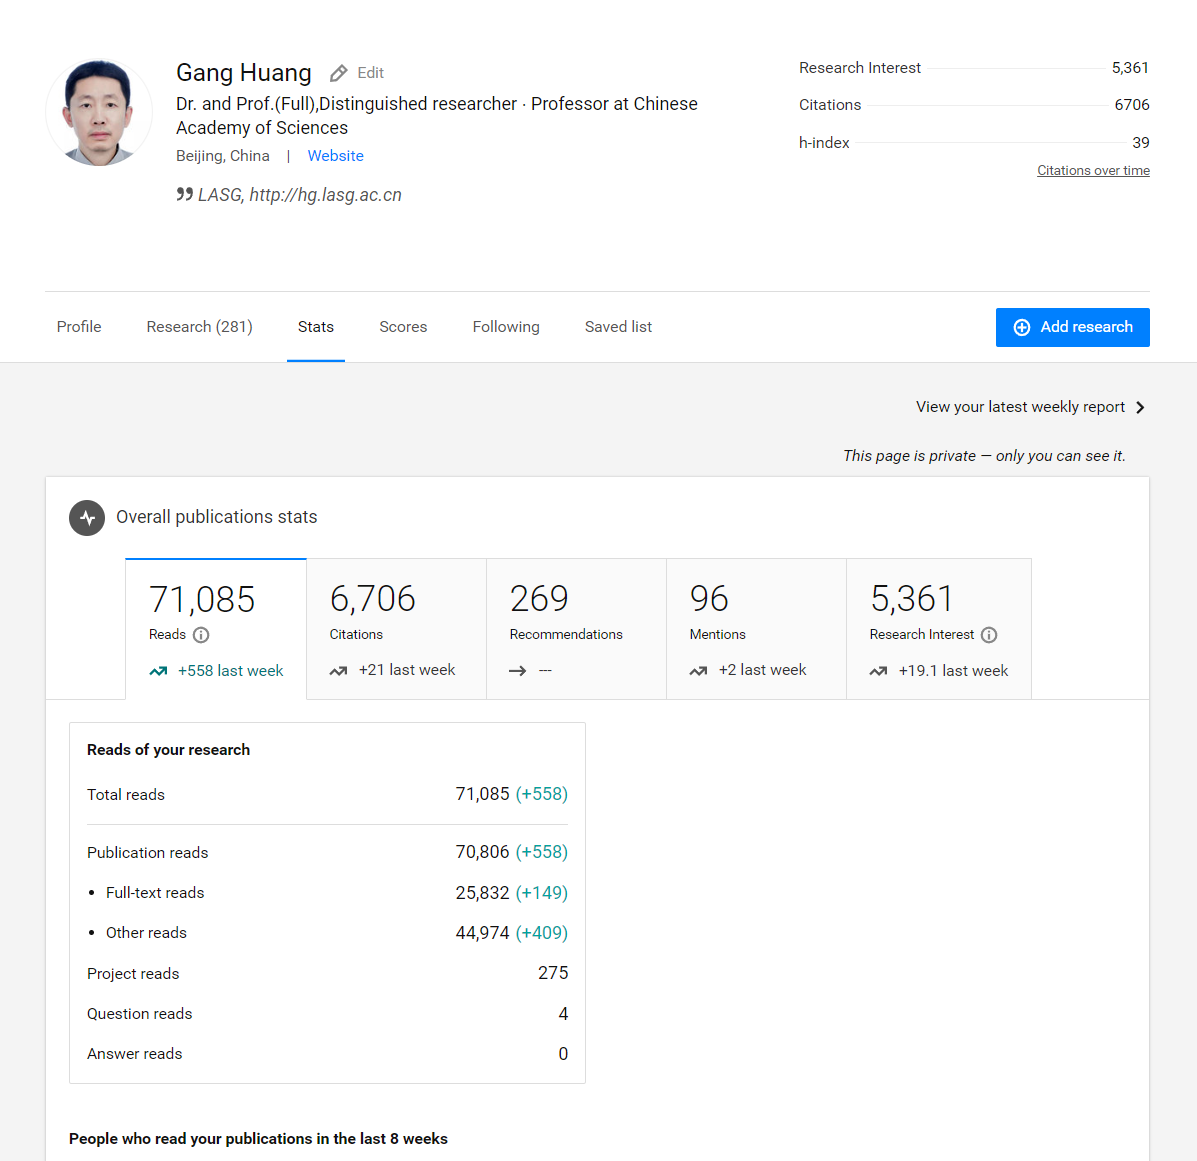Click the Total reads row label
The image size is (1197, 1161).
125,795
